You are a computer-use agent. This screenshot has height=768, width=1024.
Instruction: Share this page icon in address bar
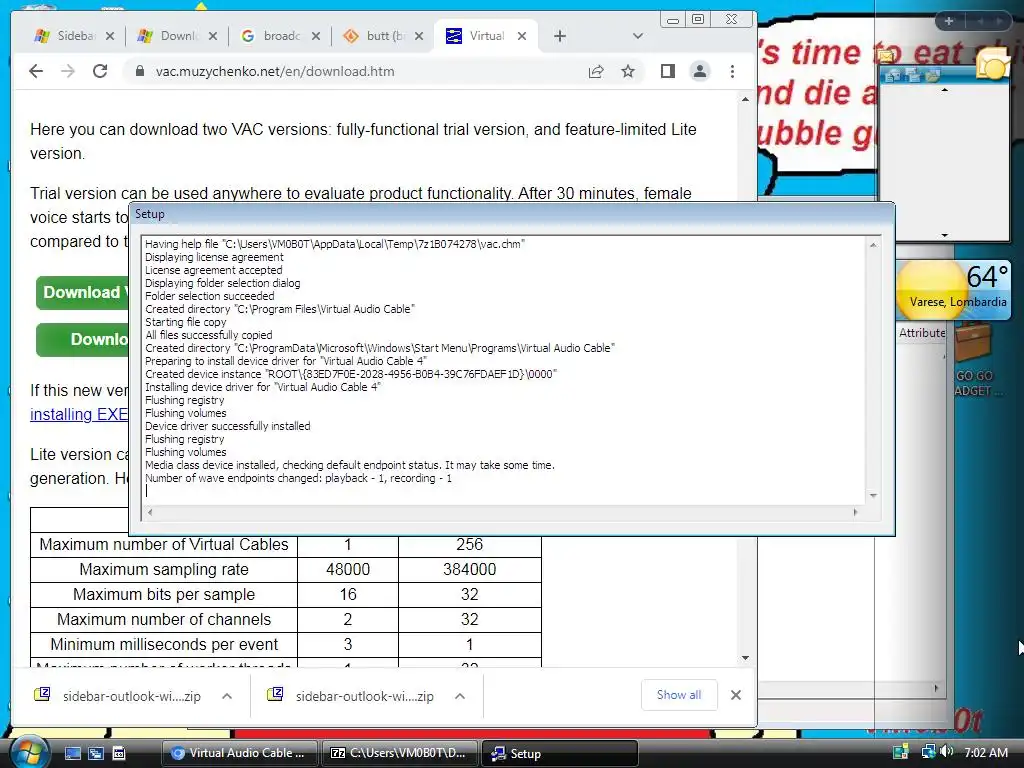(596, 71)
